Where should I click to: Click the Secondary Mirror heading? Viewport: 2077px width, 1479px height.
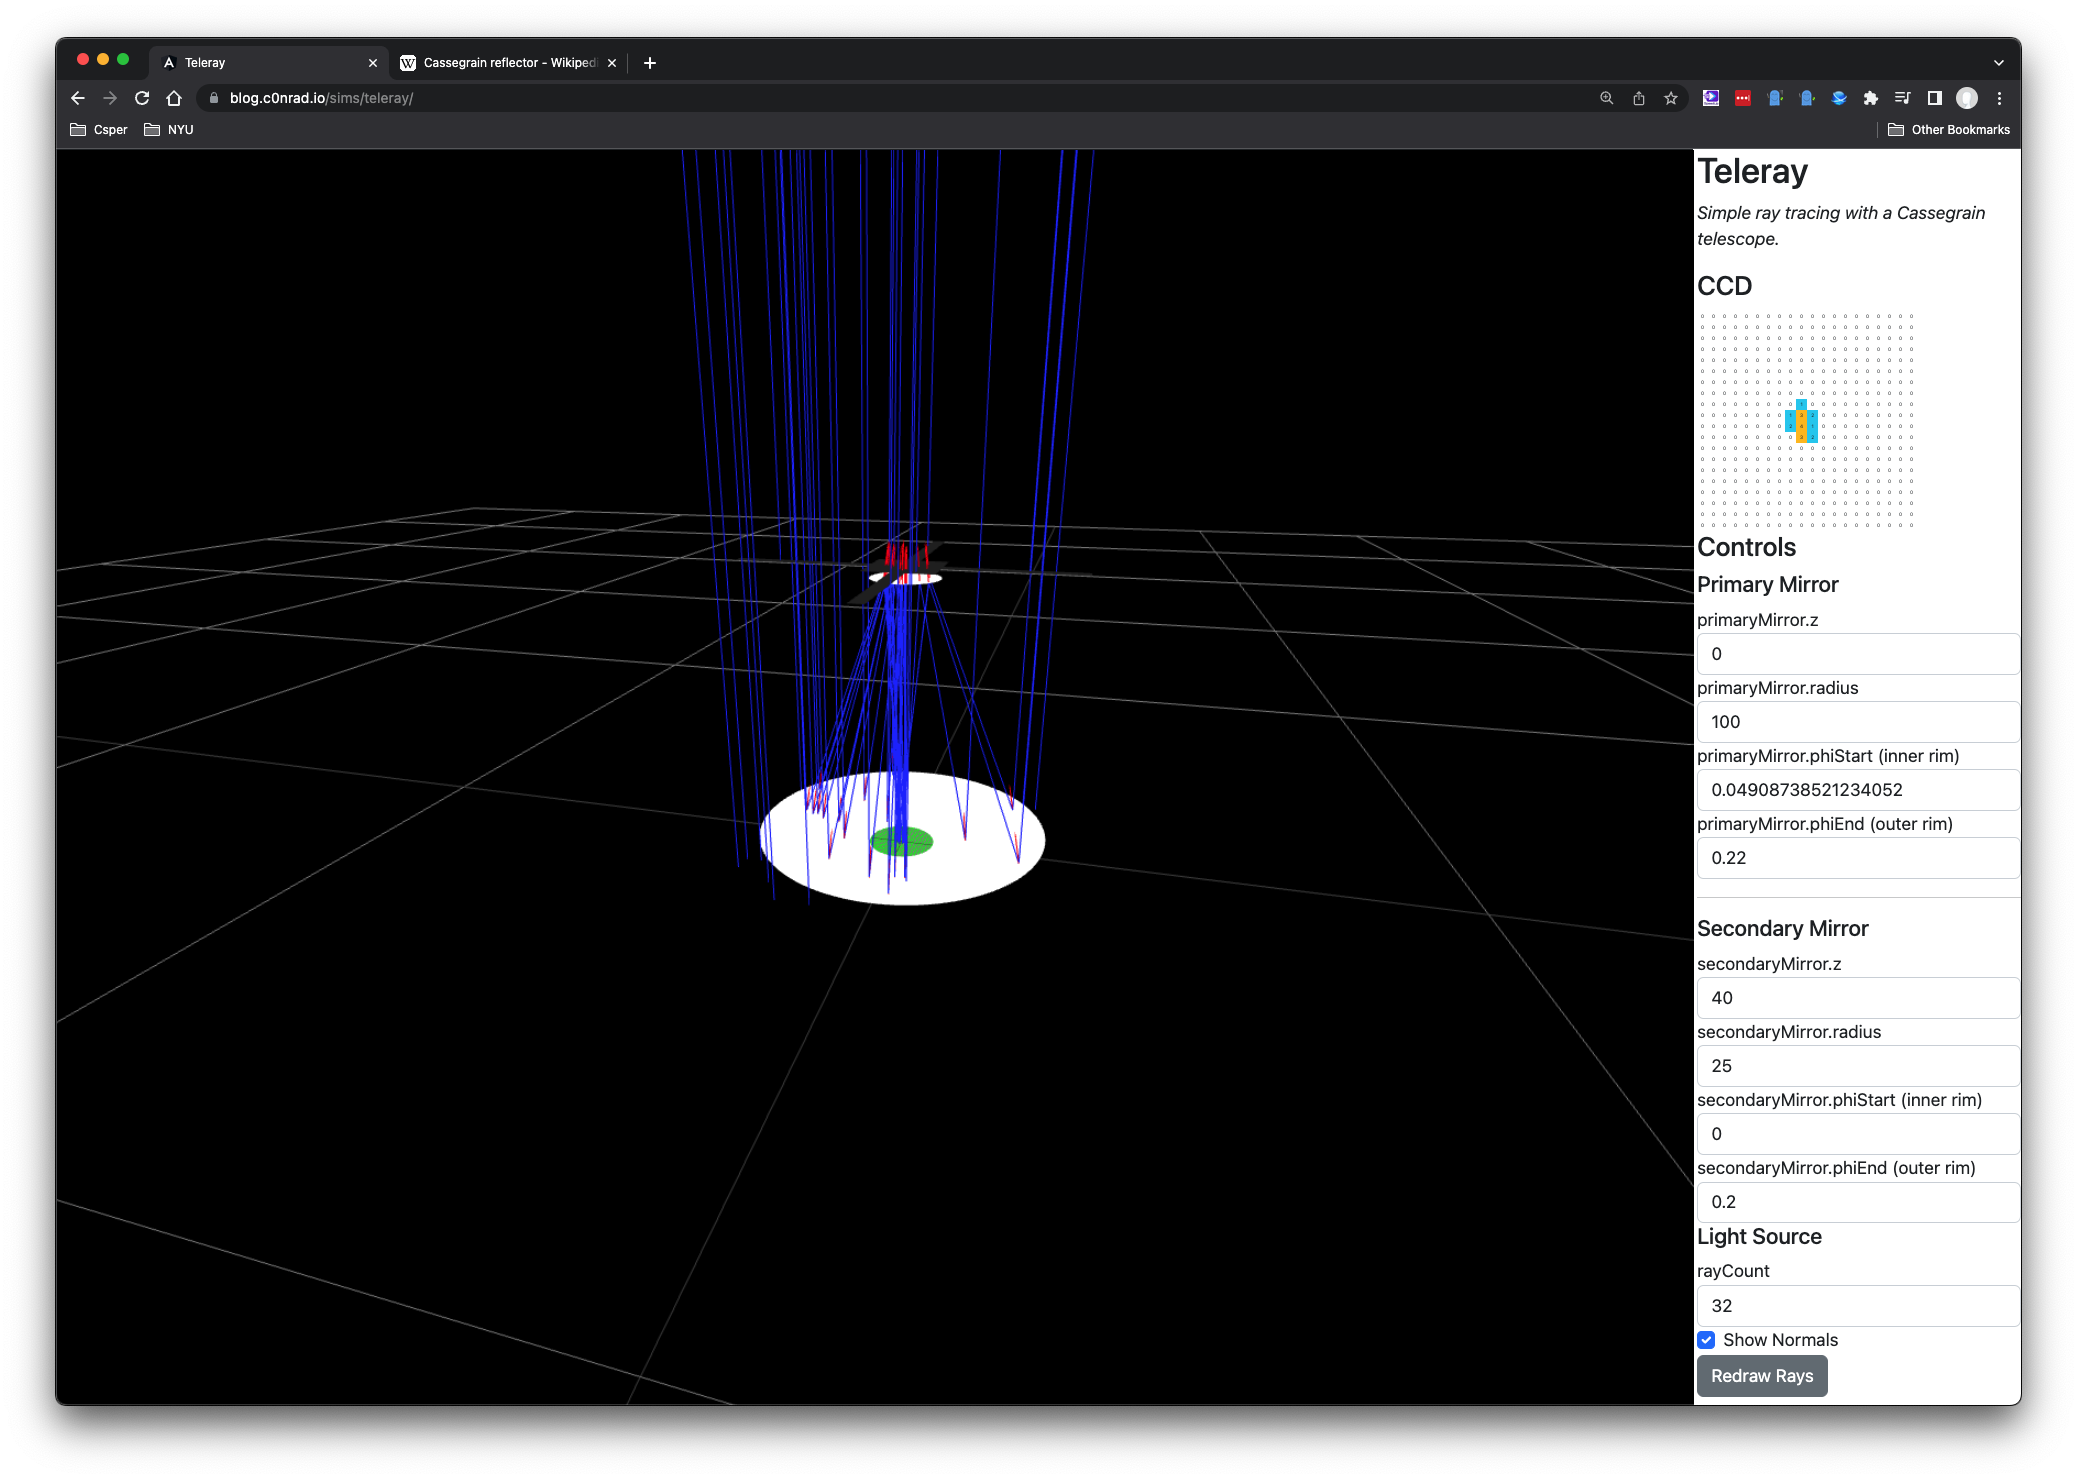1782,929
